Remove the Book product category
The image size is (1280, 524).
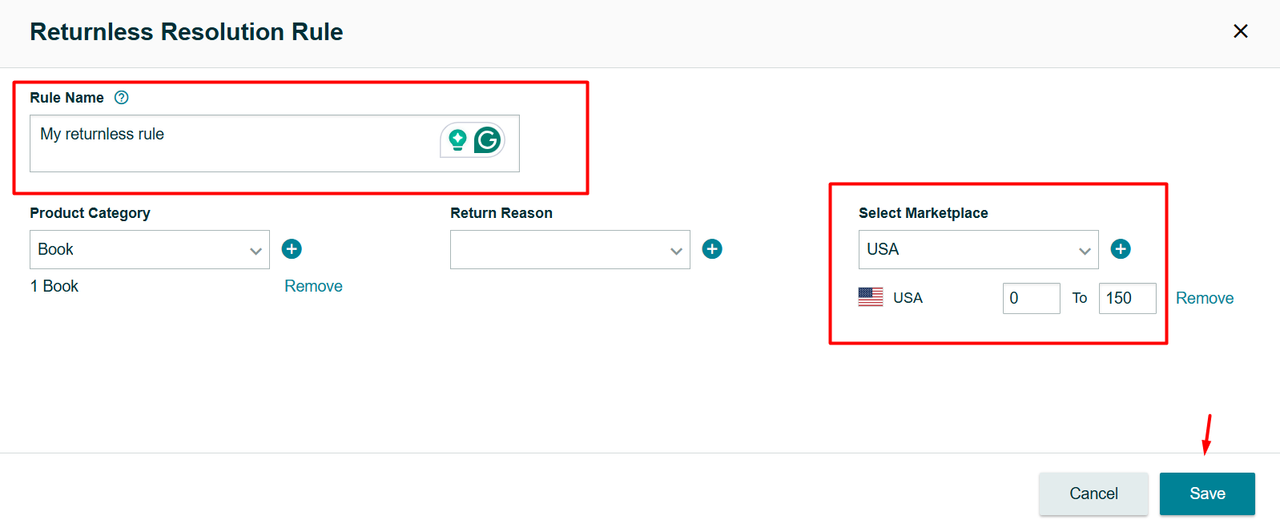click(x=313, y=286)
